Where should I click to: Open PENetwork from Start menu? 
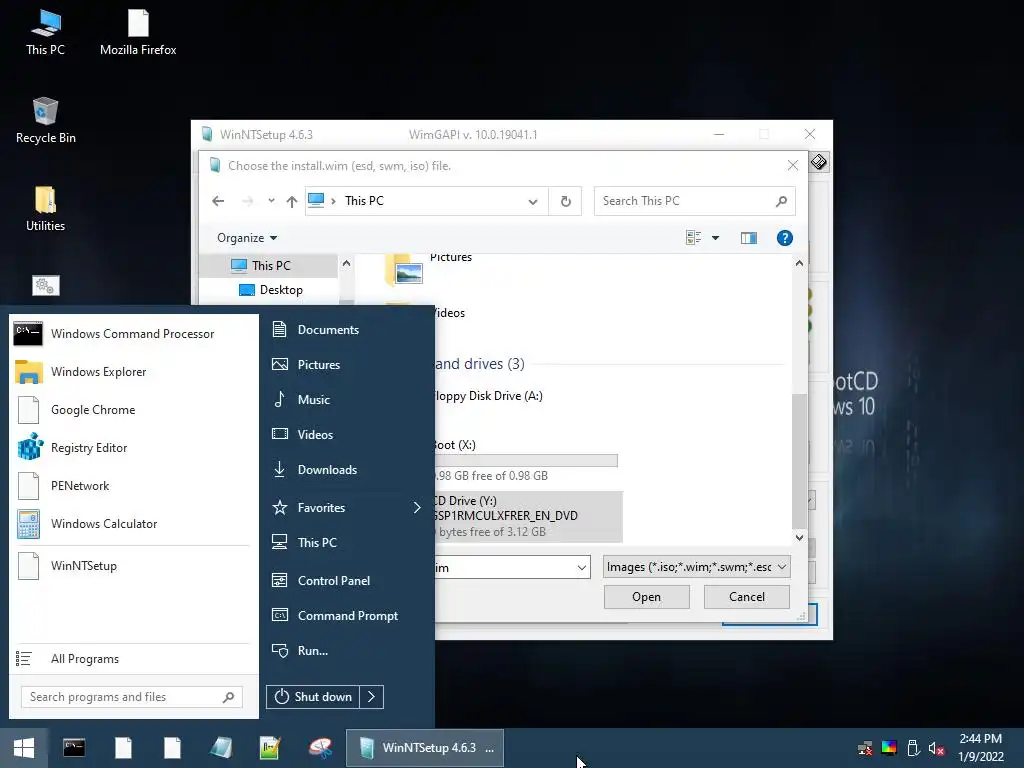(133, 485)
